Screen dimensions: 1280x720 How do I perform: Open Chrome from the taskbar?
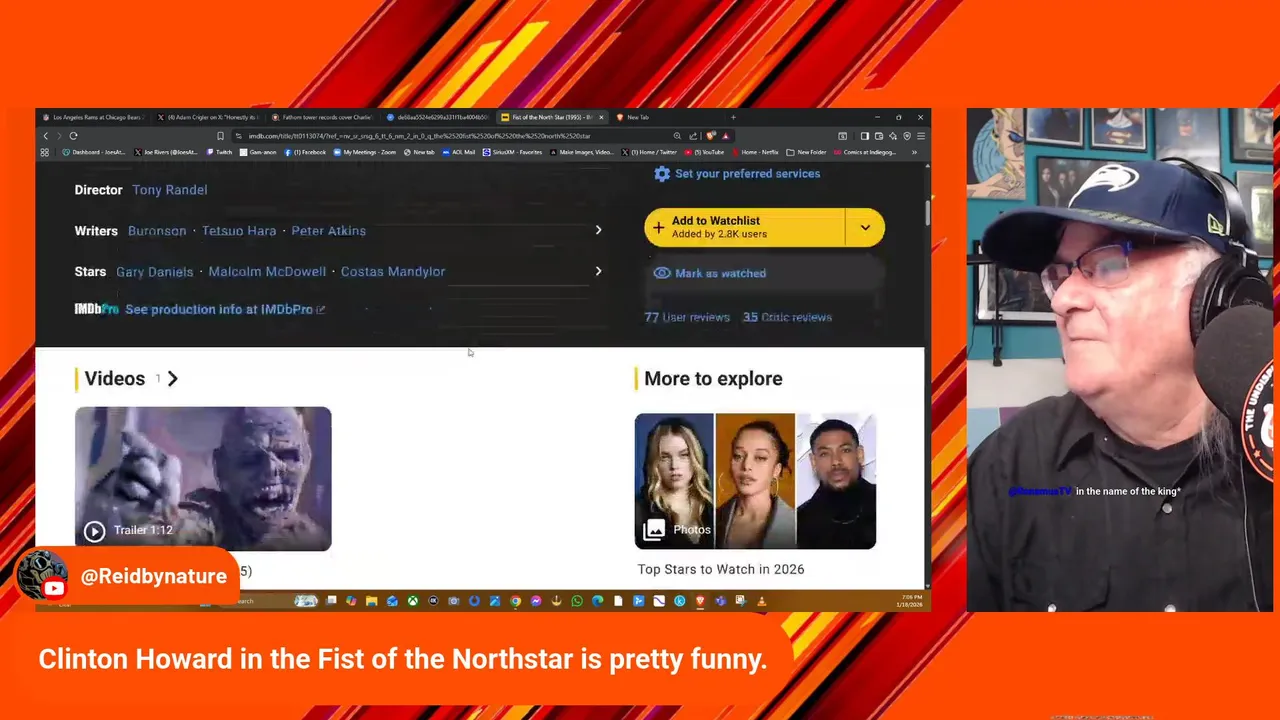tap(515, 601)
